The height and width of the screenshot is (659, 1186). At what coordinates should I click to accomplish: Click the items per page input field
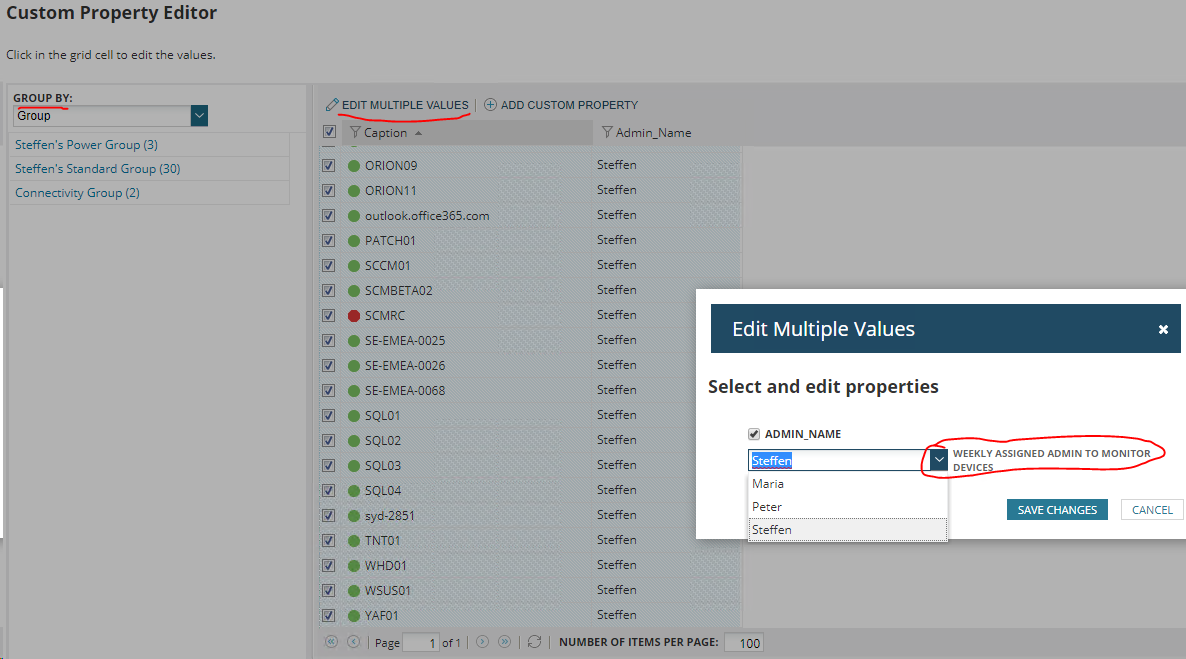pyautogui.click(x=743, y=642)
